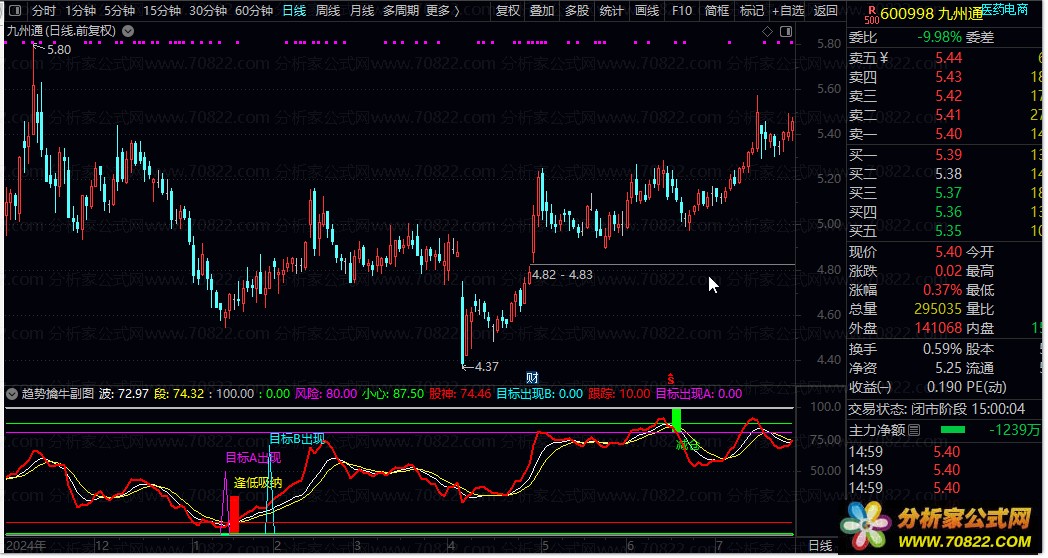Click the 目标A出现 signal label
The image size is (1048, 558).
coord(253,458)
